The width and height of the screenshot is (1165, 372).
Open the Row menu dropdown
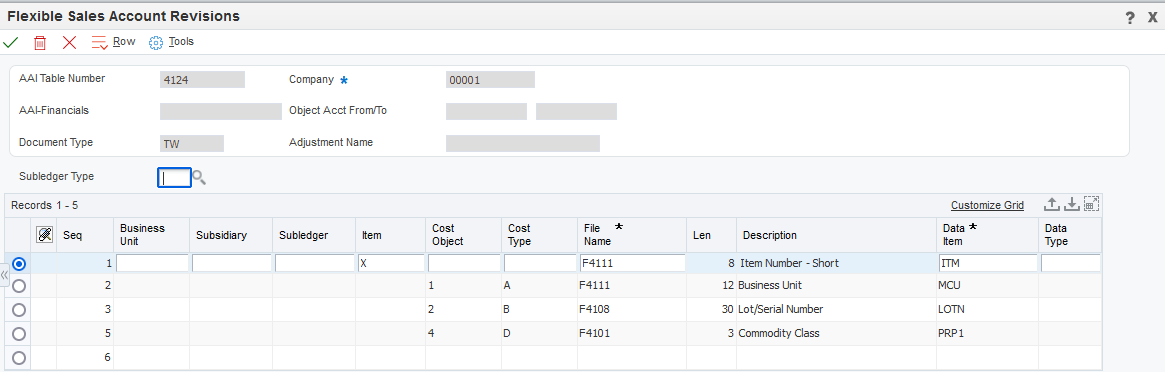114,42
